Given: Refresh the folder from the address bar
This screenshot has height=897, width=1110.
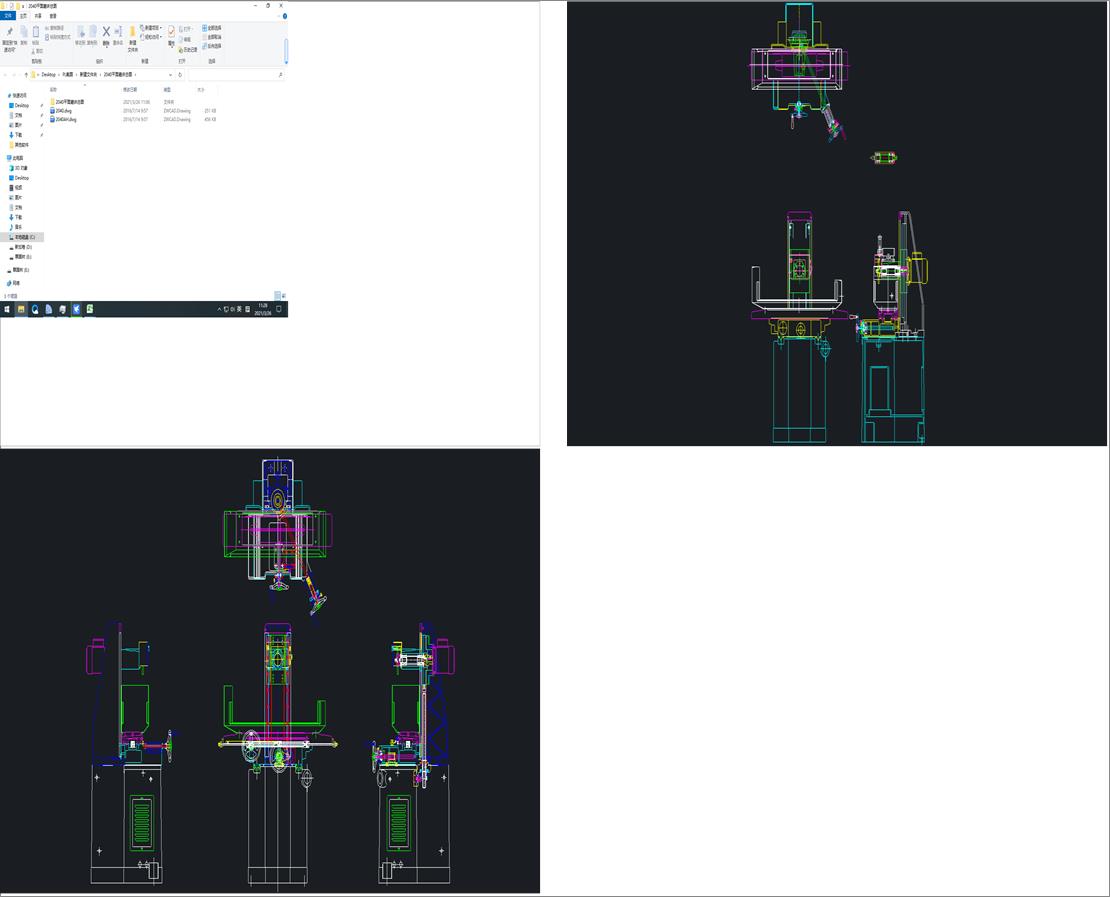Looking at the screenshot, I should [x=180, y=74].
